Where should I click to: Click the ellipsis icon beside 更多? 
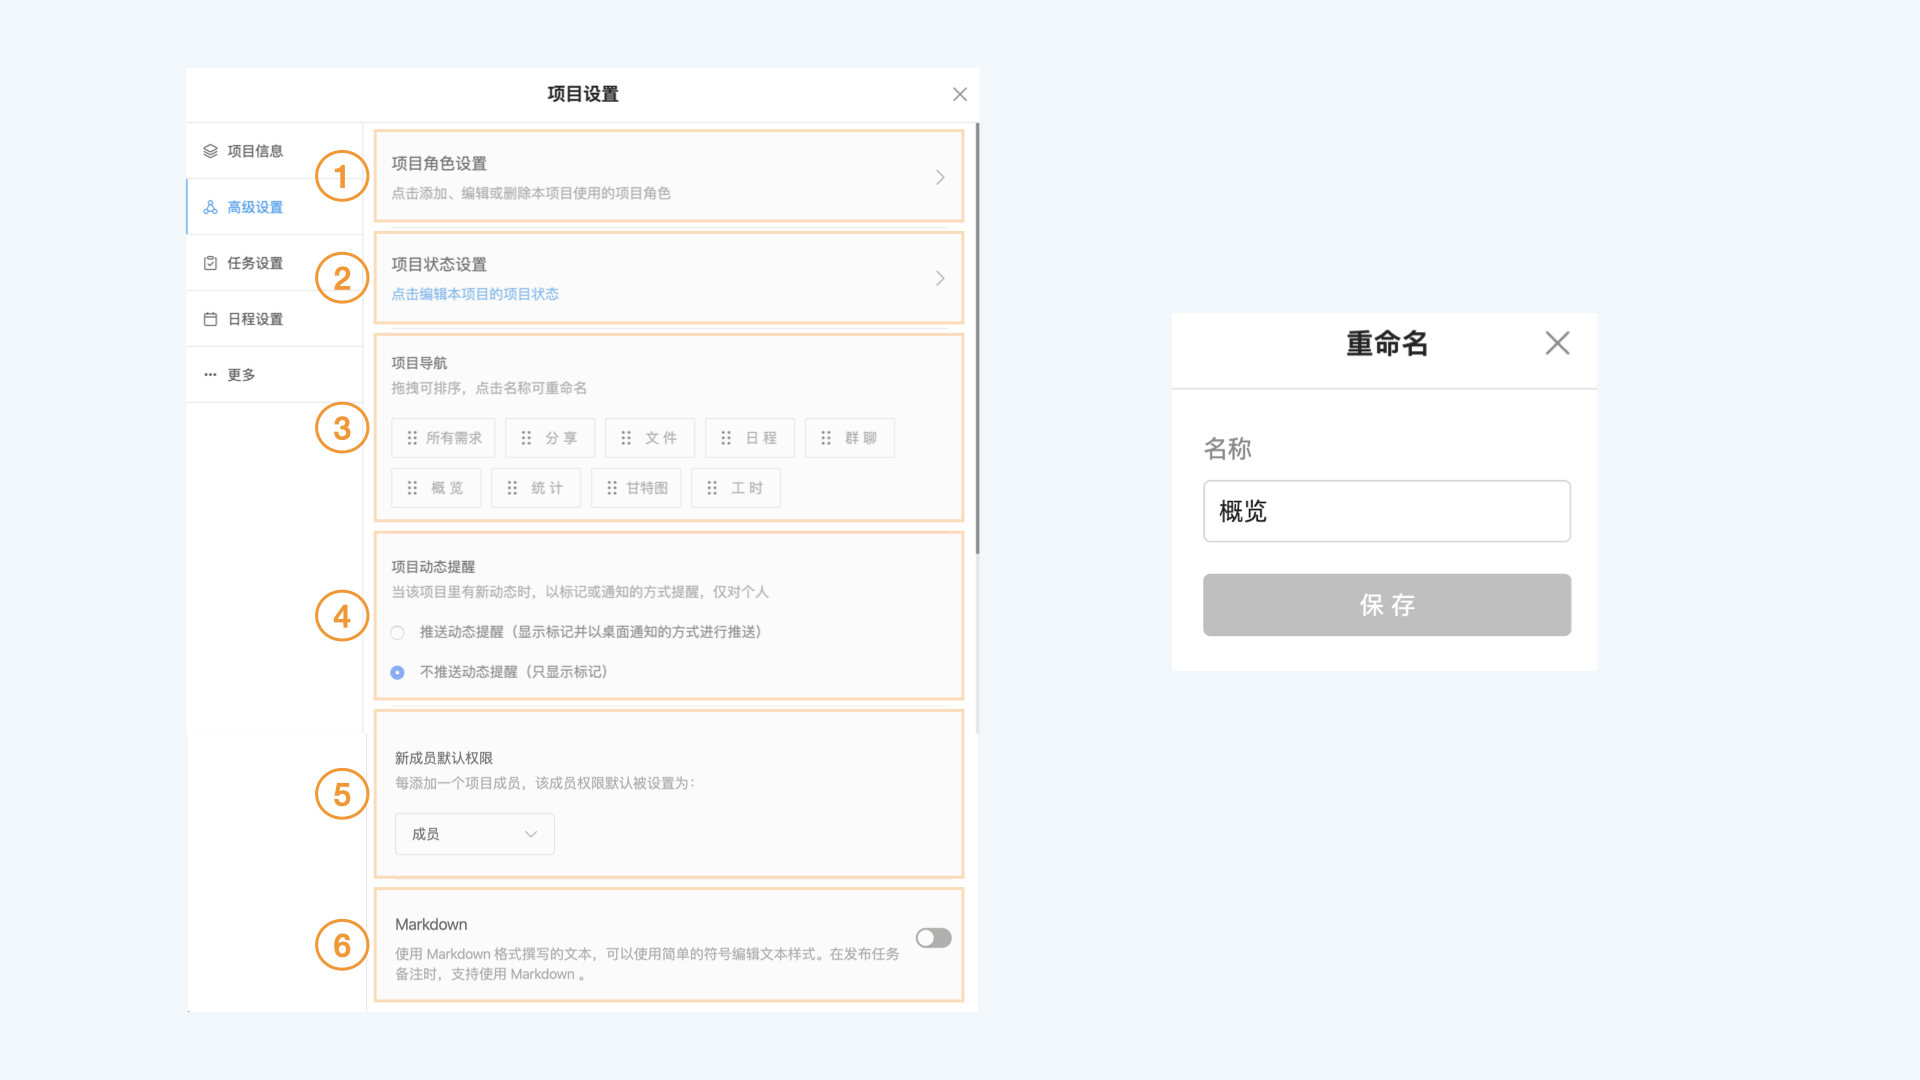(210, 375)
